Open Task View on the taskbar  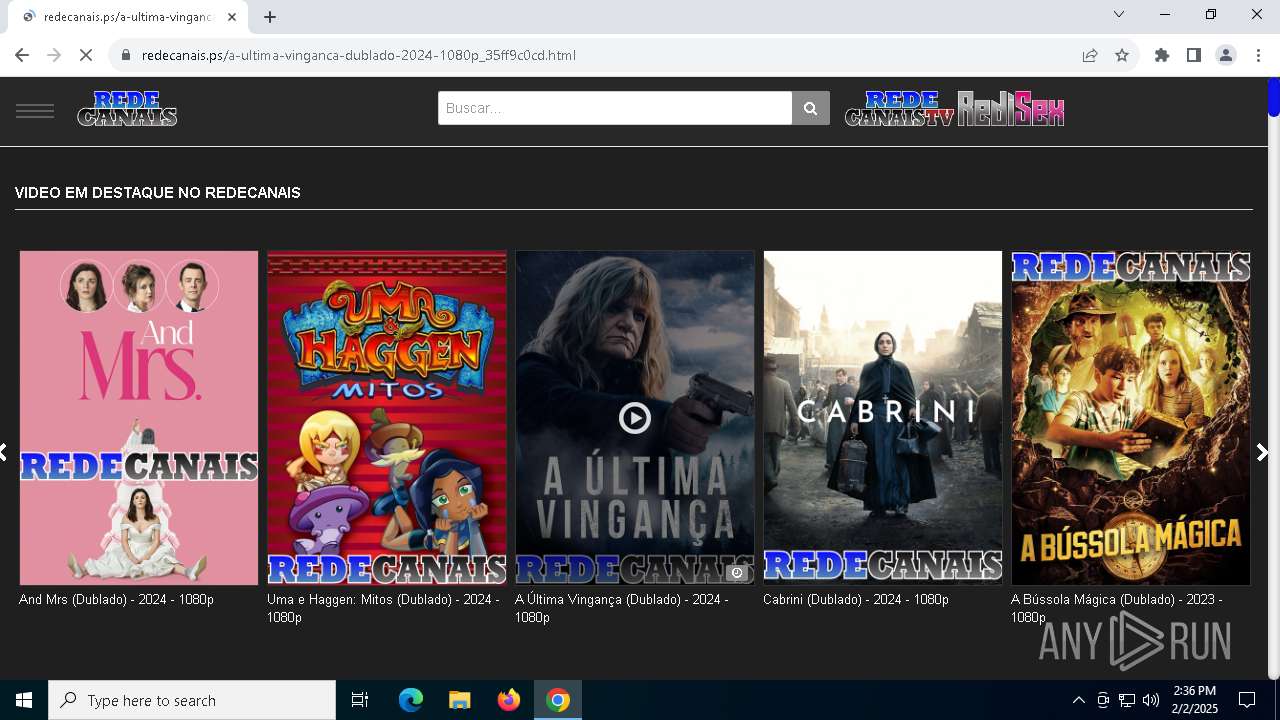coord(360,700)
